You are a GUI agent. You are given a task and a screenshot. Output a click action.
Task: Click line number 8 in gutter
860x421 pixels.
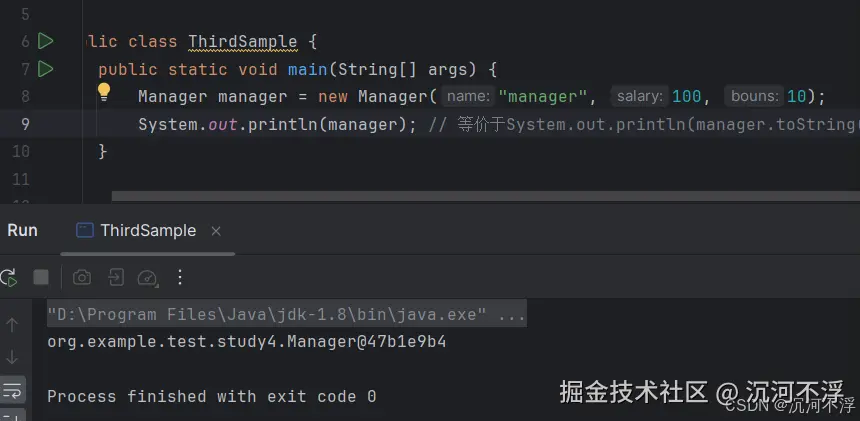25,96
